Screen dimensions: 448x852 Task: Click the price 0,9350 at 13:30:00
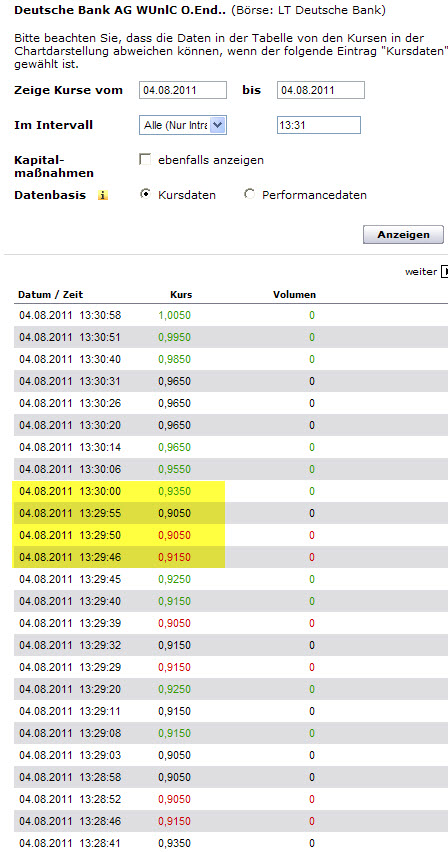pyautogui.click(x=175, y=491)
